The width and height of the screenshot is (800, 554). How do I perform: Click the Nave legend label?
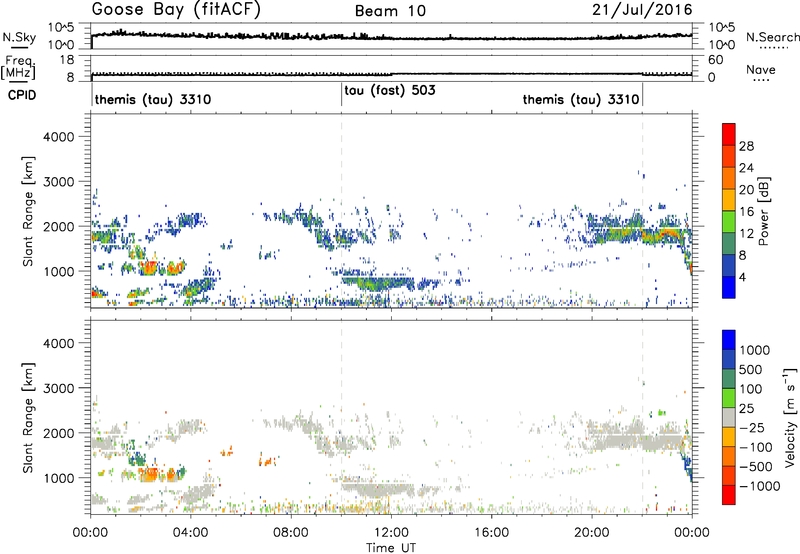761,69
